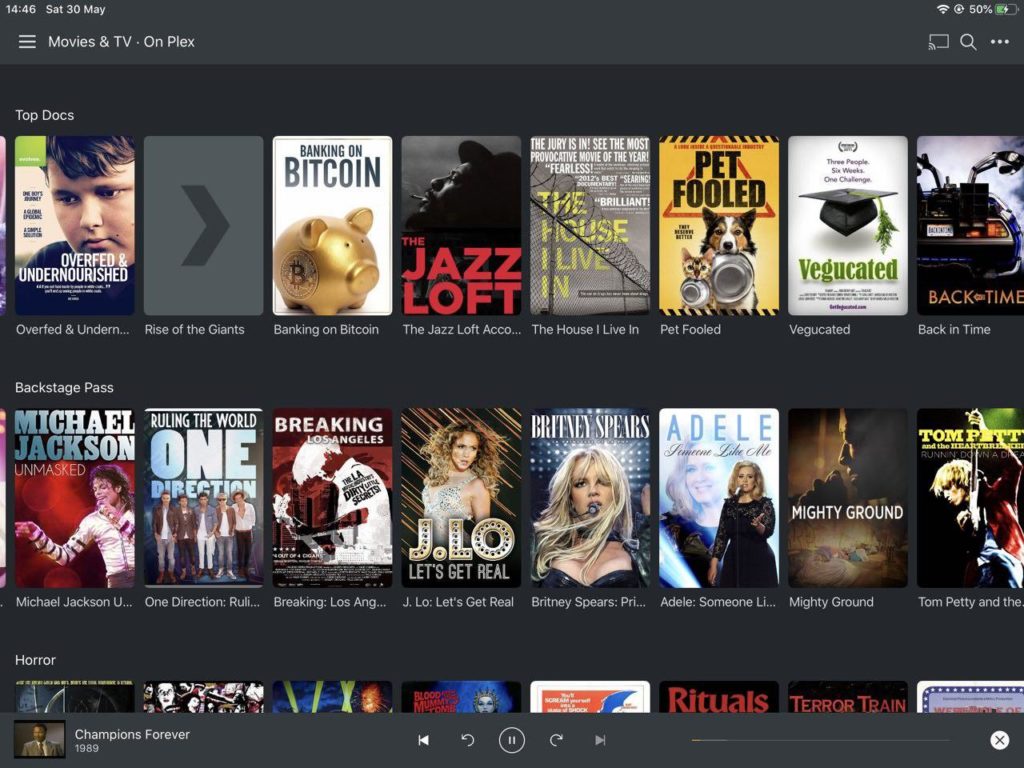Open the Overfed & Undernourished poster
Viewport: 1024px width, 768px height.
(x=75, y=225)
